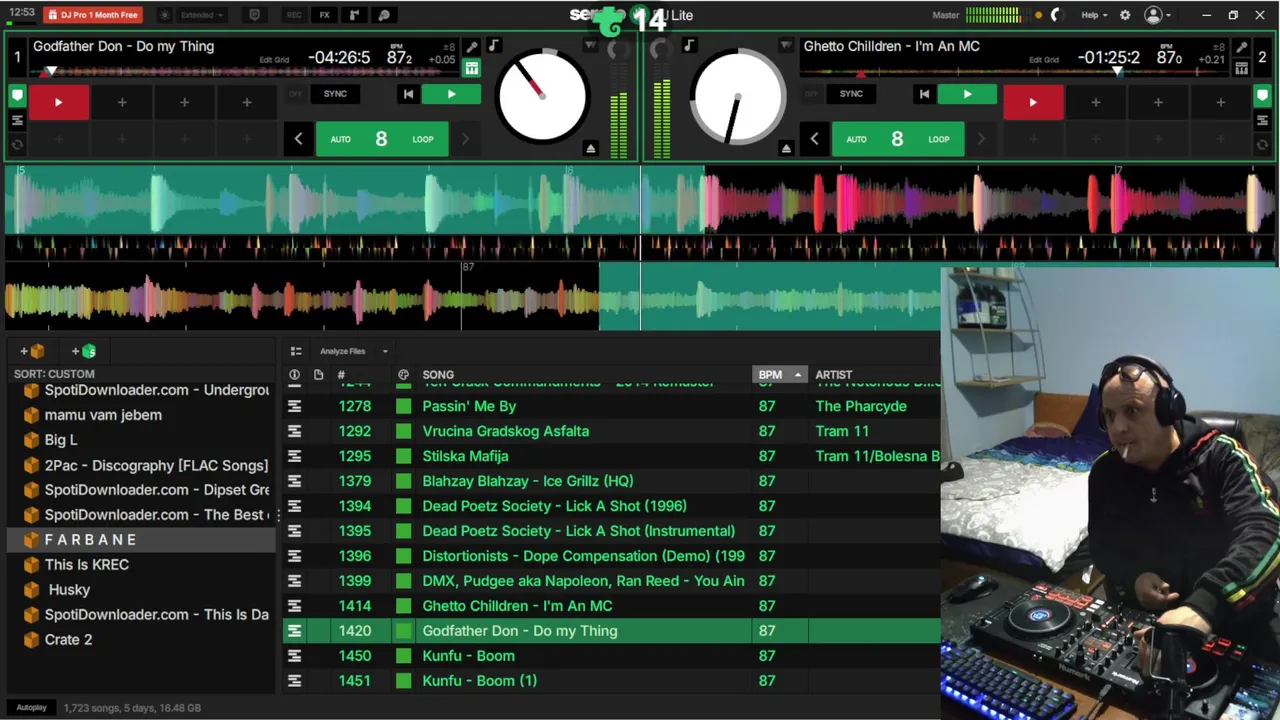
Task: Click the status info column icon
Action: 294,375
